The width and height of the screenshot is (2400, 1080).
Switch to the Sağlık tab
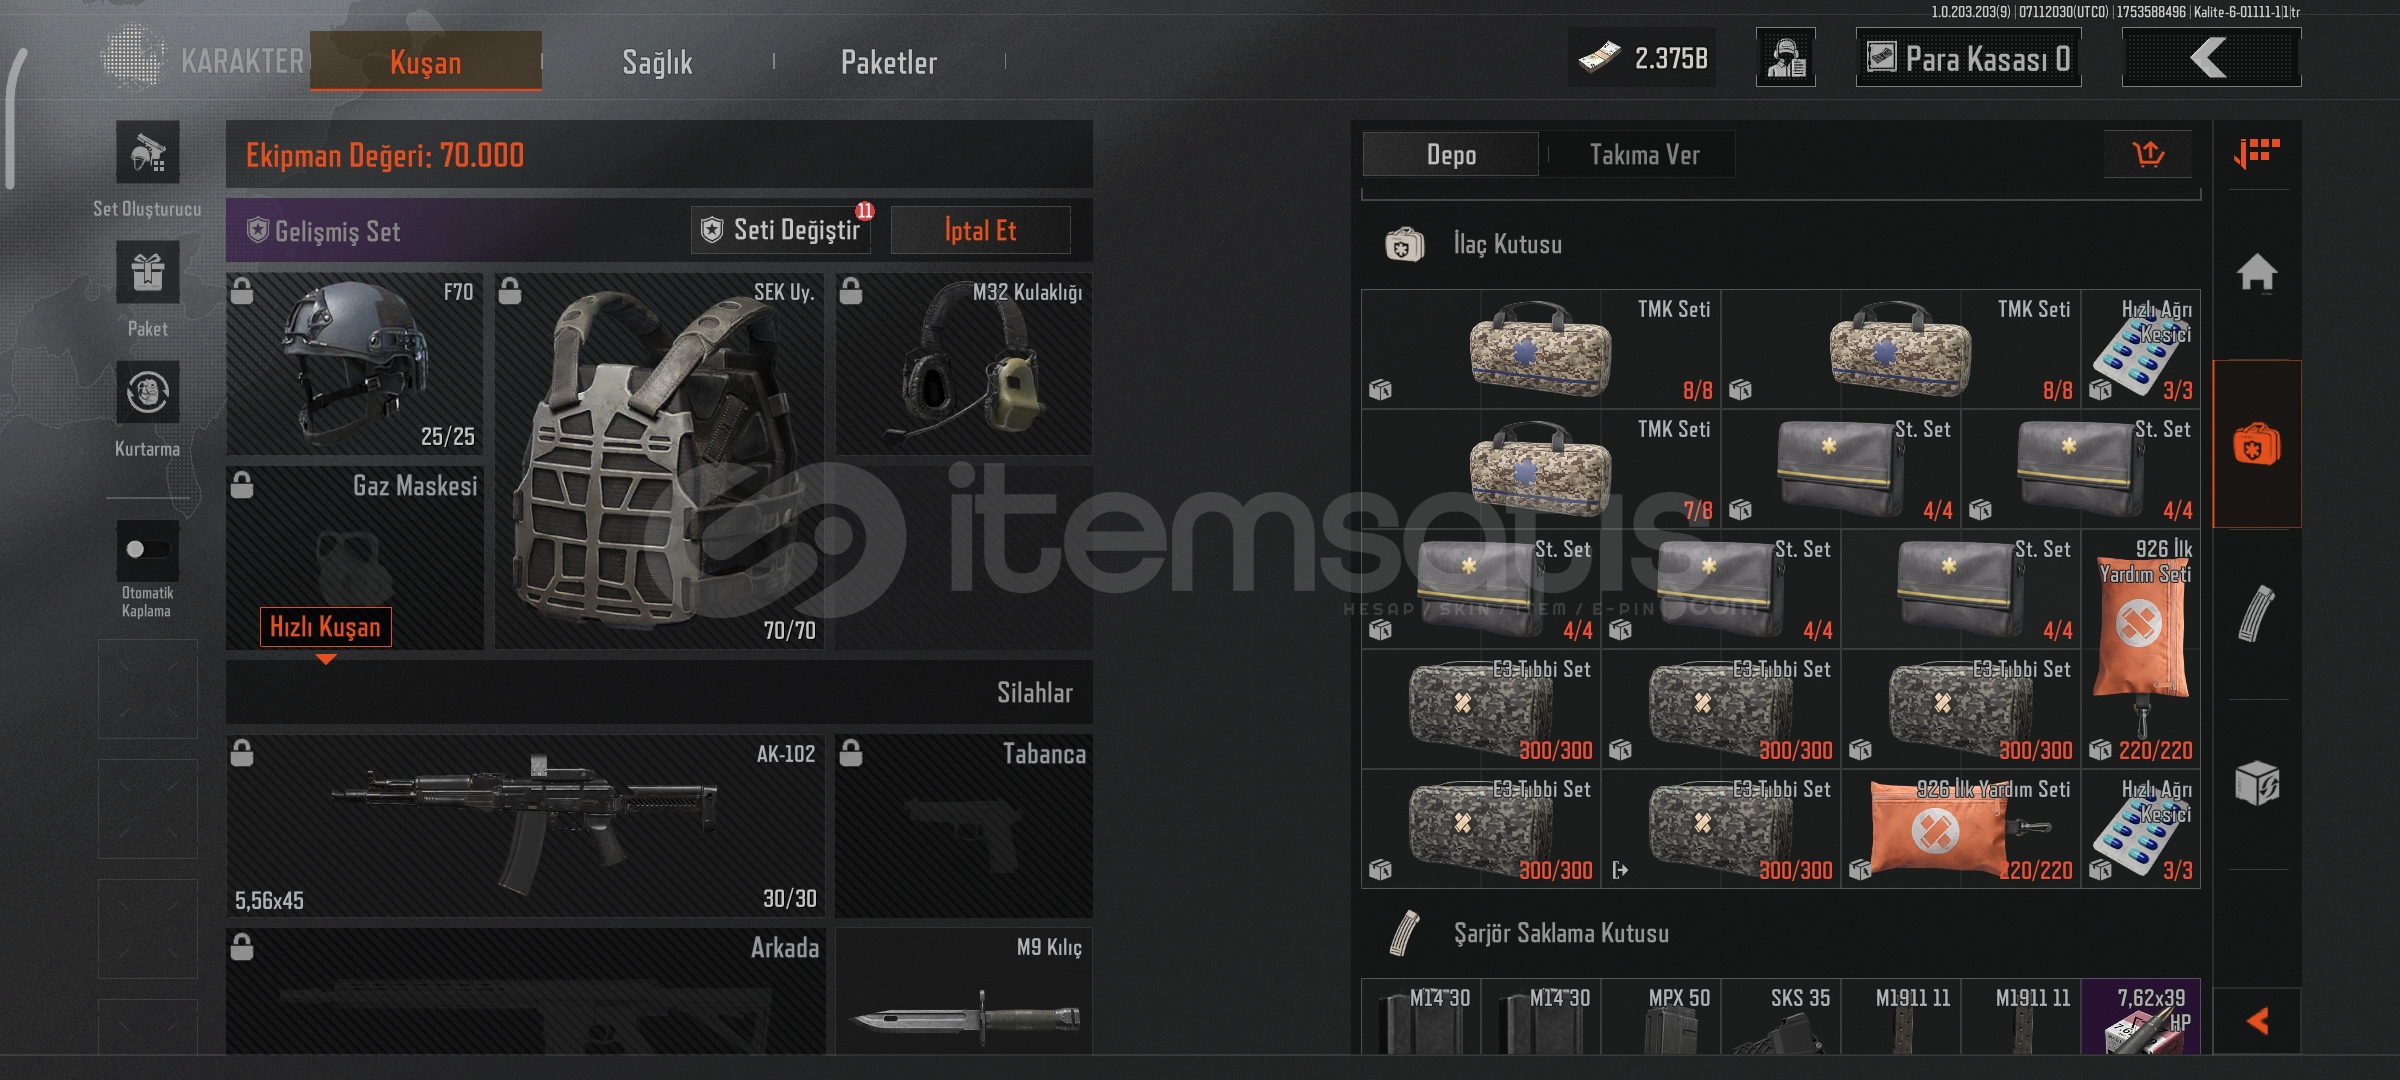pos(657,62)
